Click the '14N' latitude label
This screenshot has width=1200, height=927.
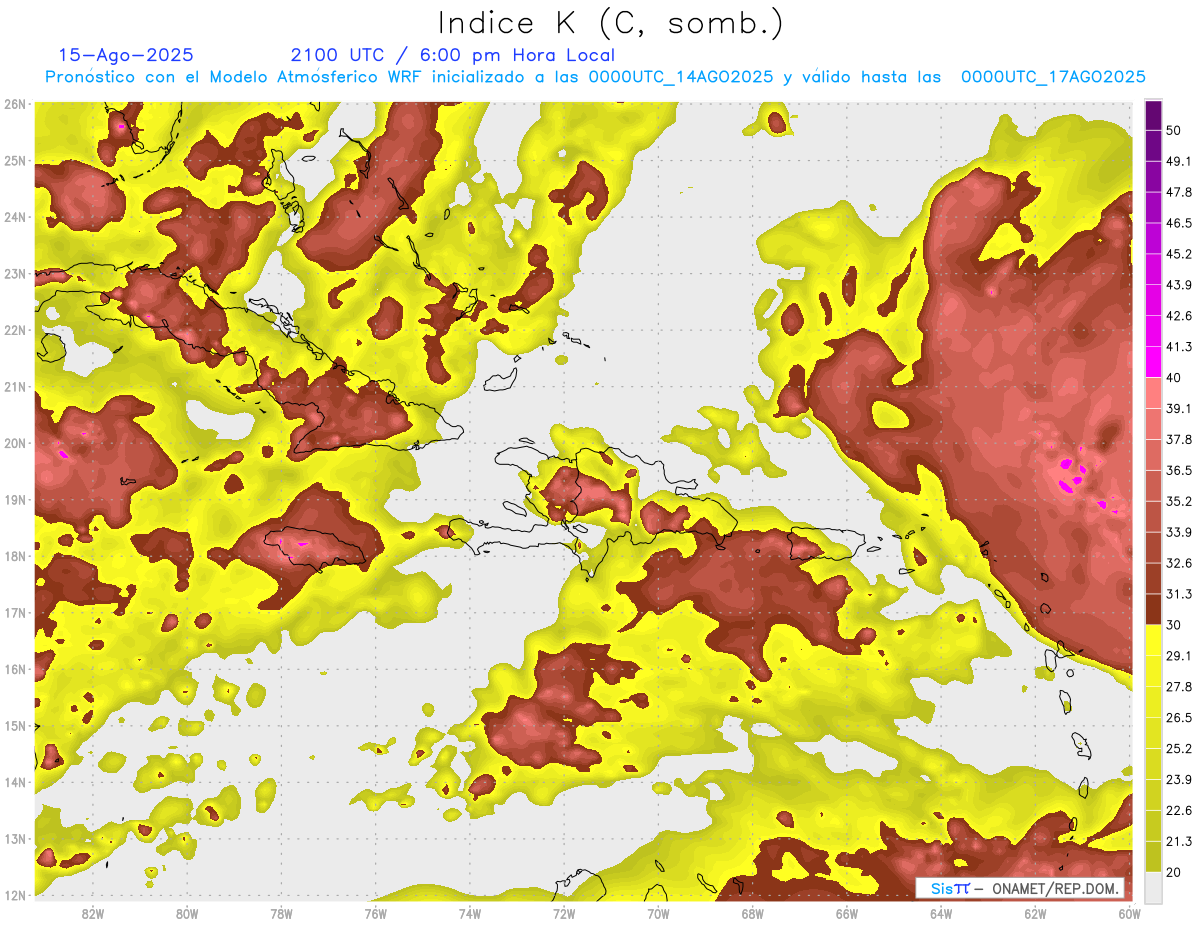15,782
